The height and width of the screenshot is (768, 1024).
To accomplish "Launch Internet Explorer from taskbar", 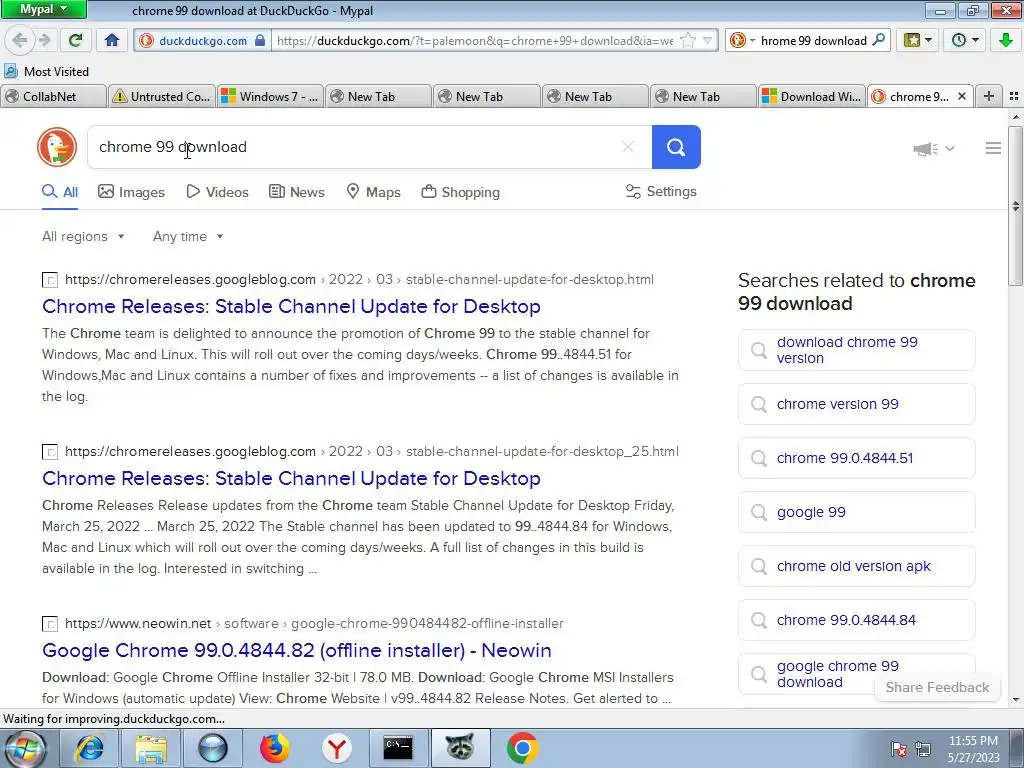I will 89,748.
